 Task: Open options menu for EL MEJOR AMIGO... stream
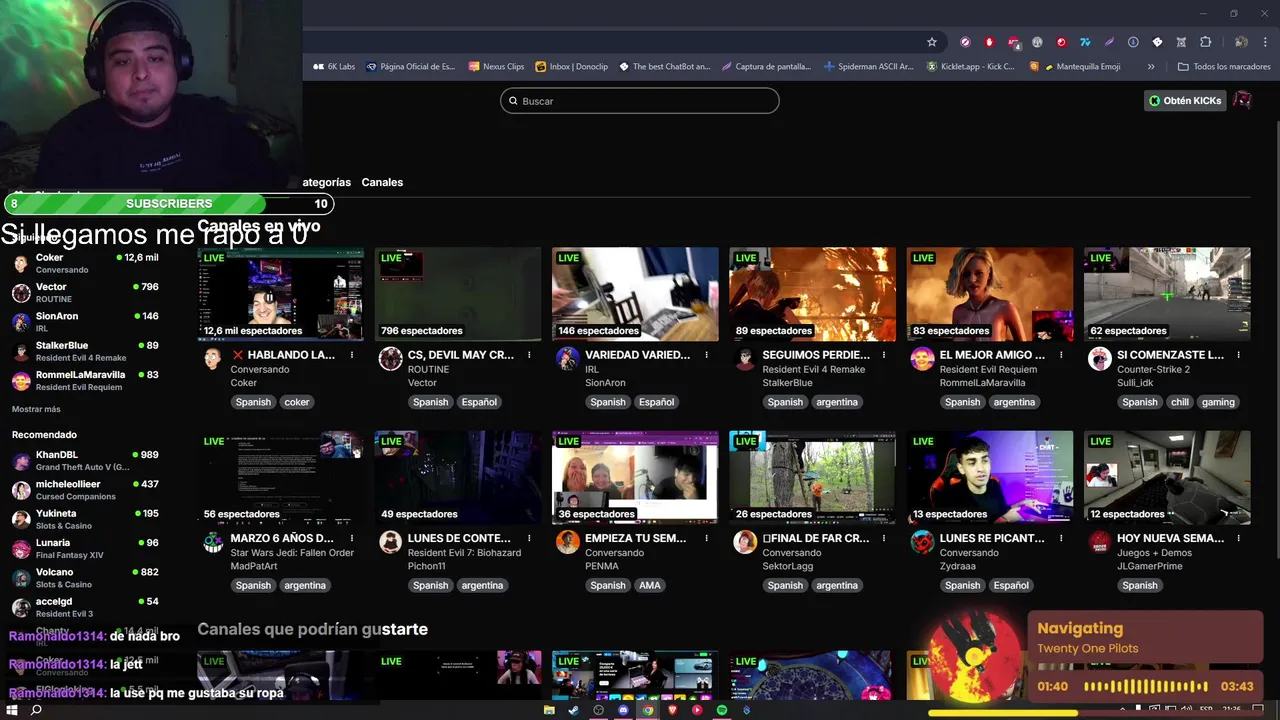[x=1061, y=355]
